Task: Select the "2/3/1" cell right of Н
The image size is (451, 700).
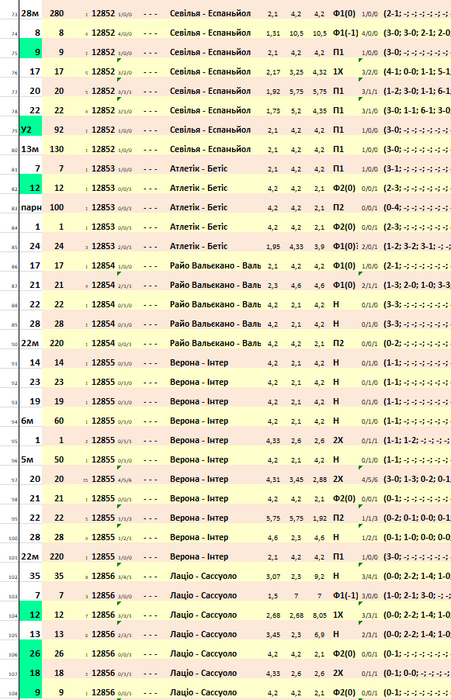Action: [x=370, y=634]
